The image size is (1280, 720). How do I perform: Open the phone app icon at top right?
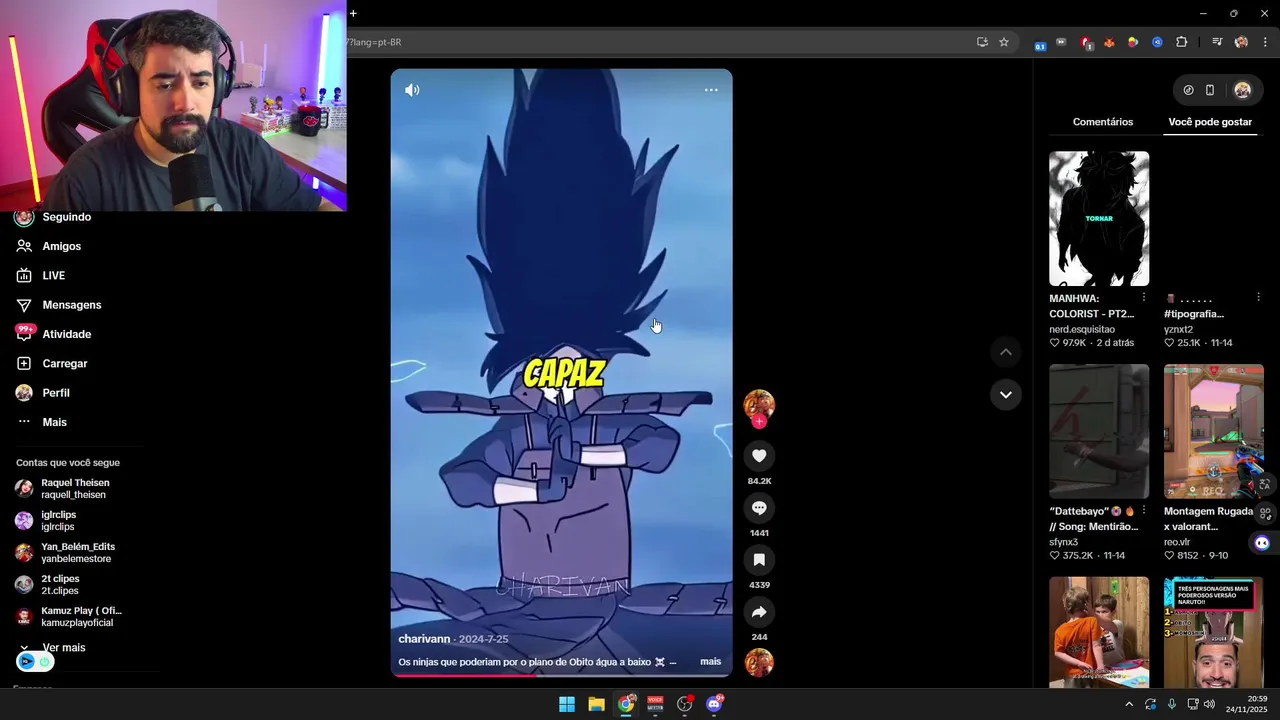[x=1210, y=90]
